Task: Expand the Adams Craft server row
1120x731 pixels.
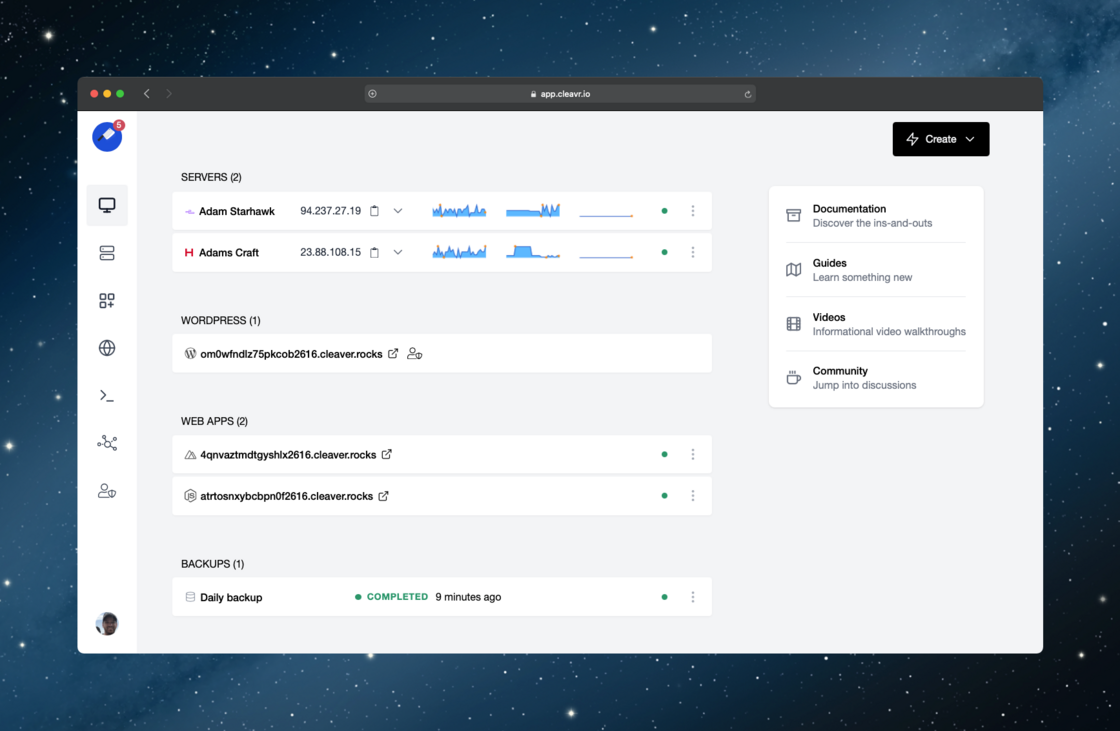Action: click(x=398, y=252)
